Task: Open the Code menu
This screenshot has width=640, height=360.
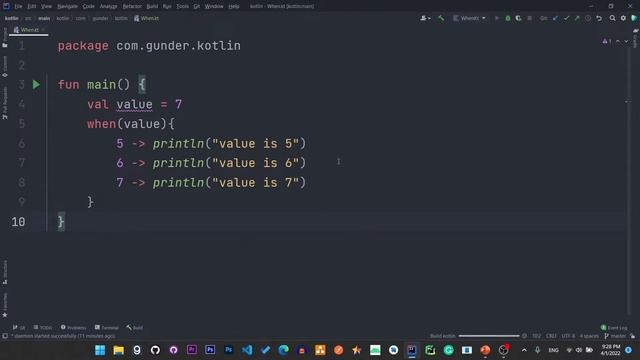Action: click(89, 7)
